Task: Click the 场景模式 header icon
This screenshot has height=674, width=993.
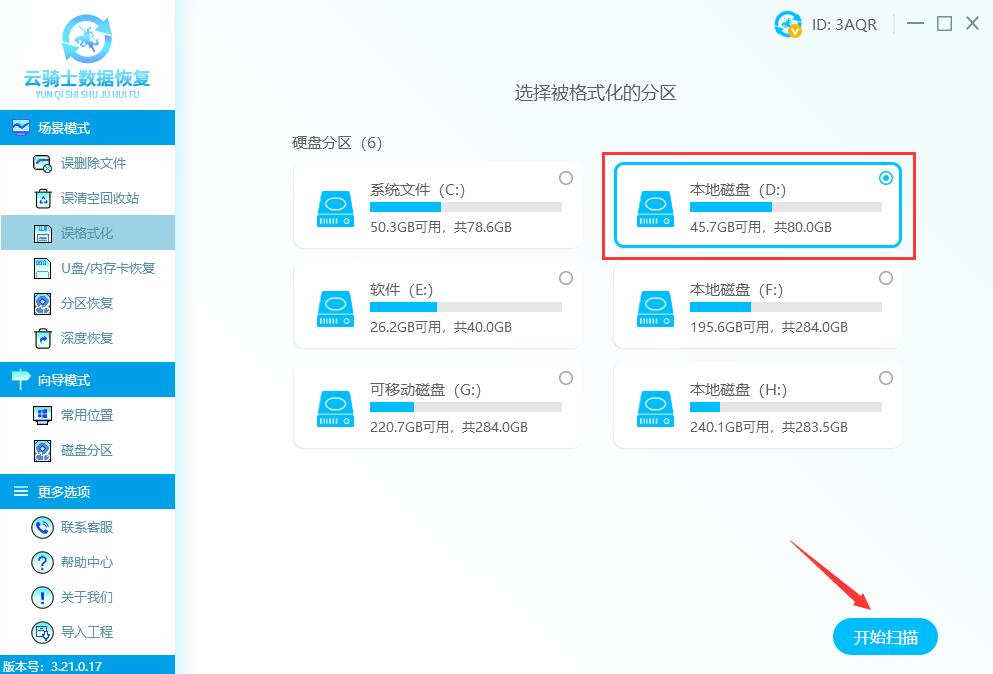Action: pos(21,127)
